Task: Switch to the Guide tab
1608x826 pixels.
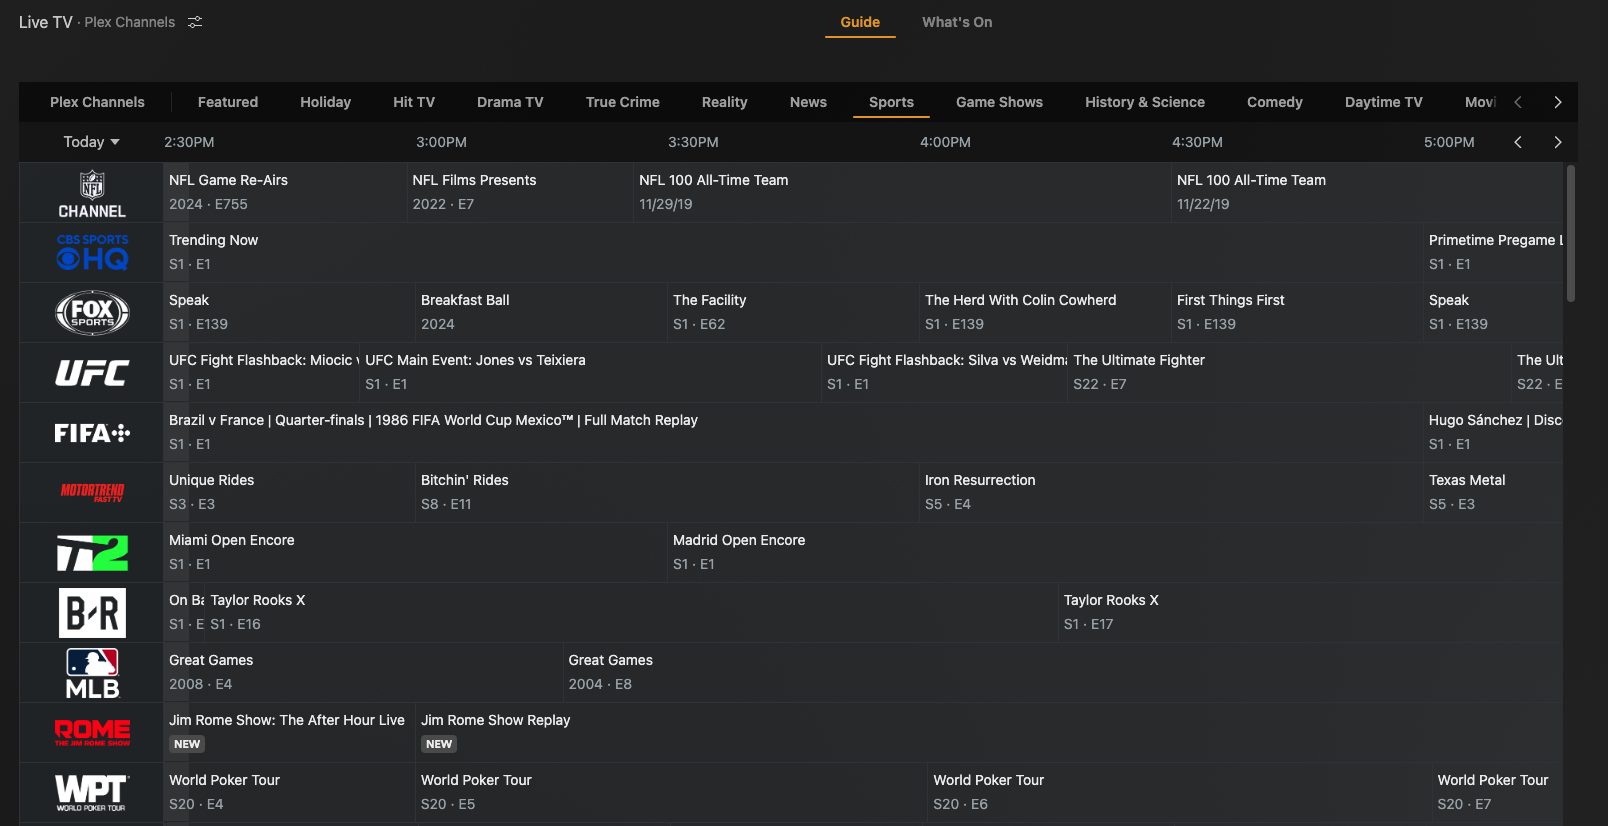Action: pos(860,22)
